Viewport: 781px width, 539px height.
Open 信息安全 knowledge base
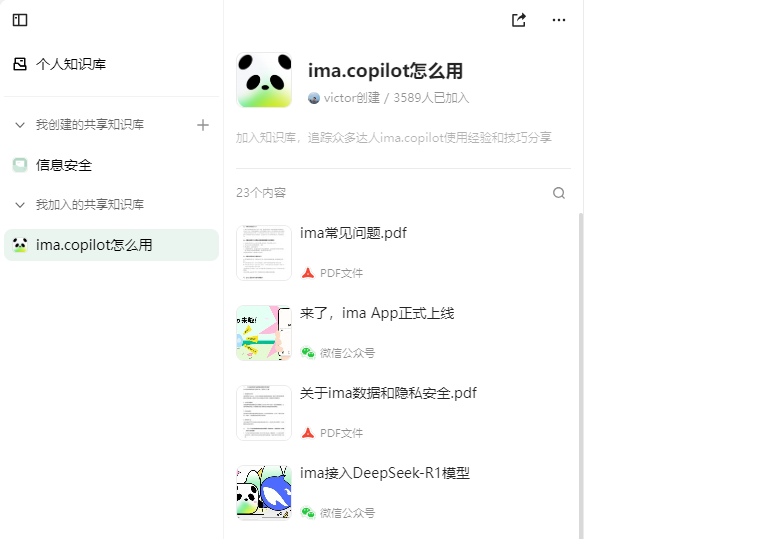pyautogui.click(x=64, y=165)
